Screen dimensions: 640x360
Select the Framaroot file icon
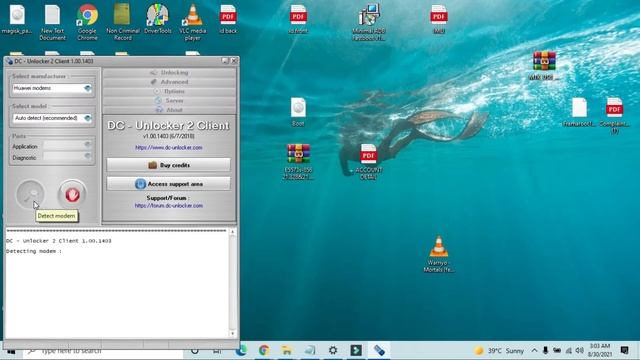tap(579, 112)
